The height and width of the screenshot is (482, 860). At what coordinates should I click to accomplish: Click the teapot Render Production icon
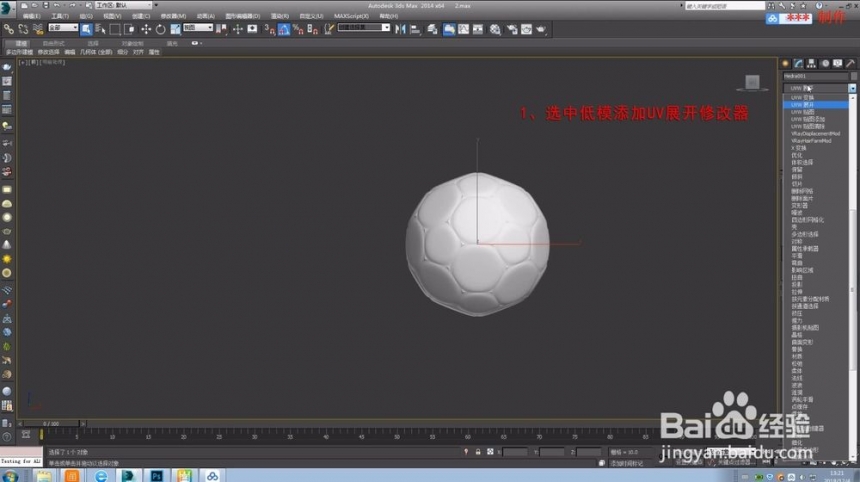click(x=541, y=29)
